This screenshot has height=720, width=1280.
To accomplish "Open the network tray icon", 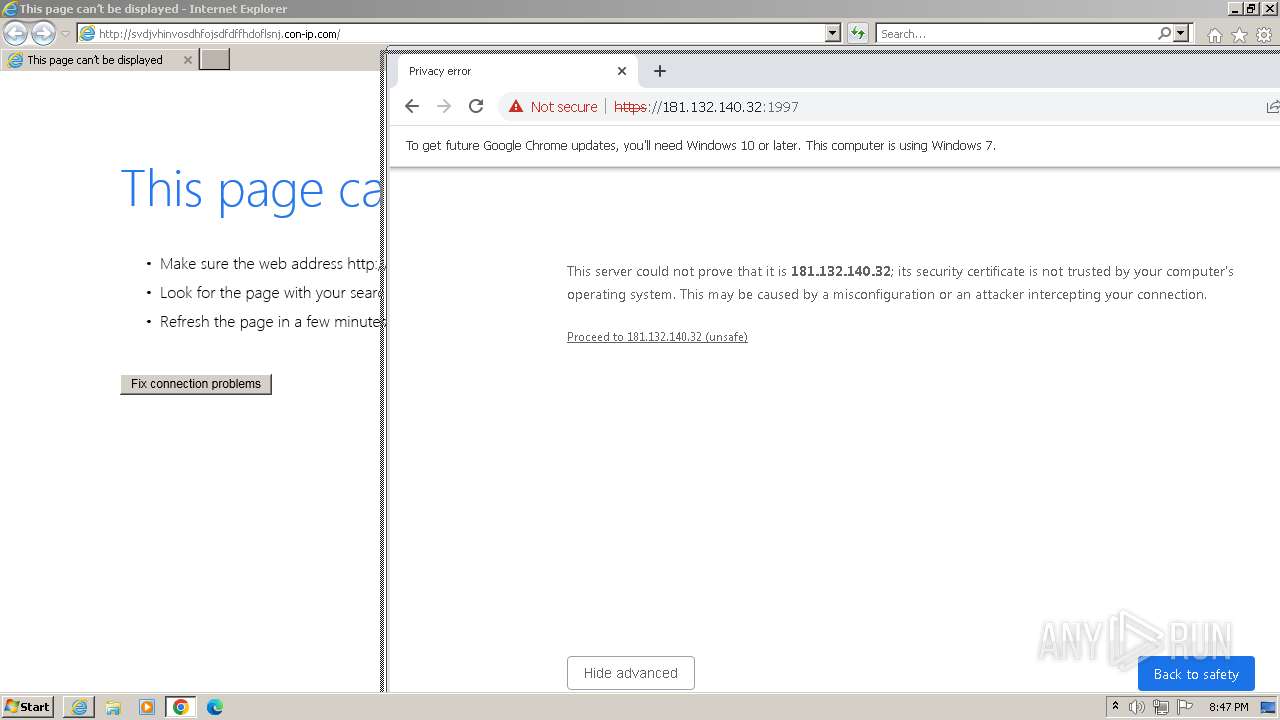I will pyautogui.click(x=1161, y=707).
